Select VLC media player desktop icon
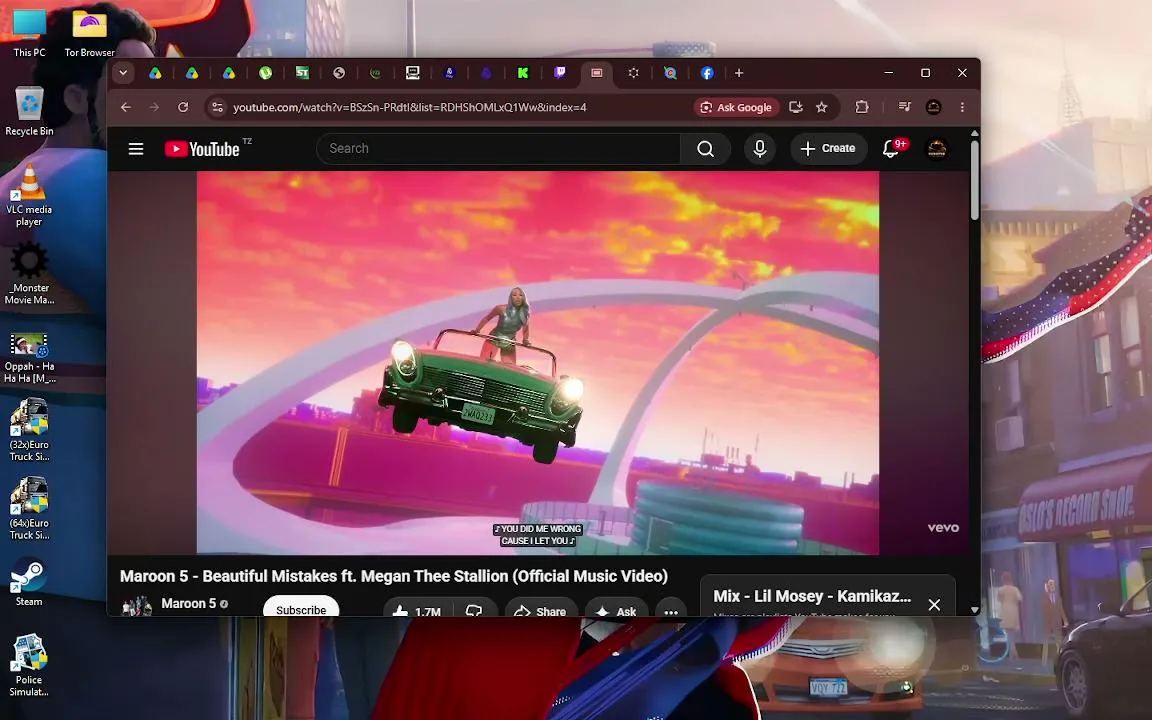 coord(29,195)
